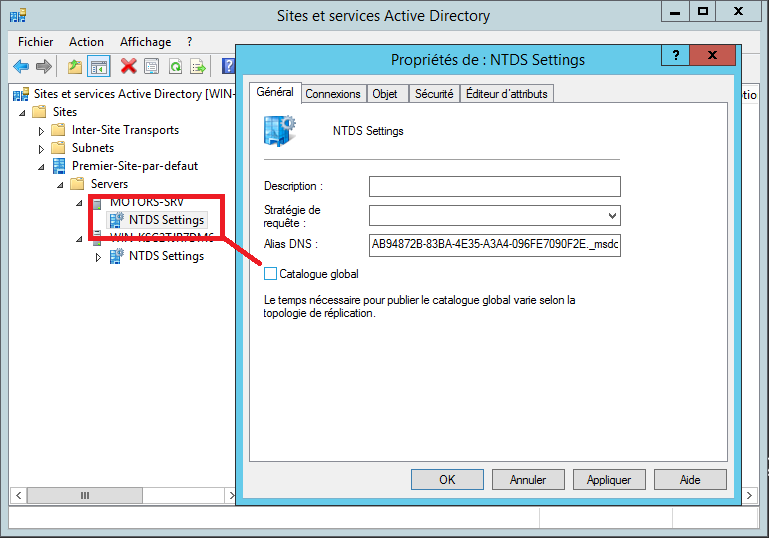Viewport: 769px width, 538px height.
Task: Click the forward arrow in toolbar
Action: pyautogui.click(x=44, y=66)
